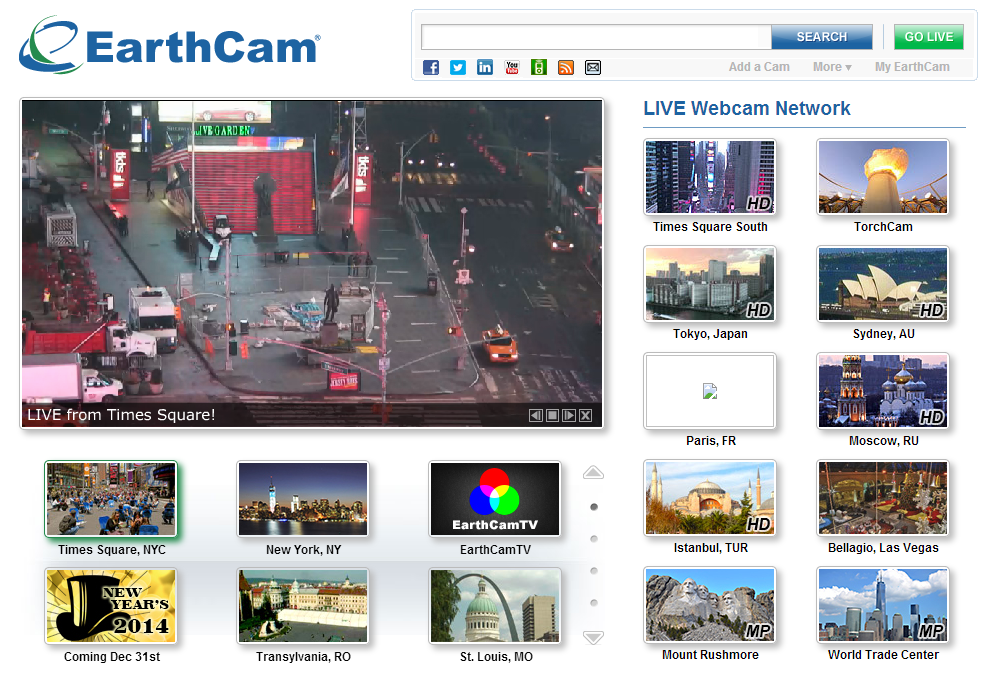Select the second carousel page dot
Viewport: 989px width, 678px height.
(594, 539)
